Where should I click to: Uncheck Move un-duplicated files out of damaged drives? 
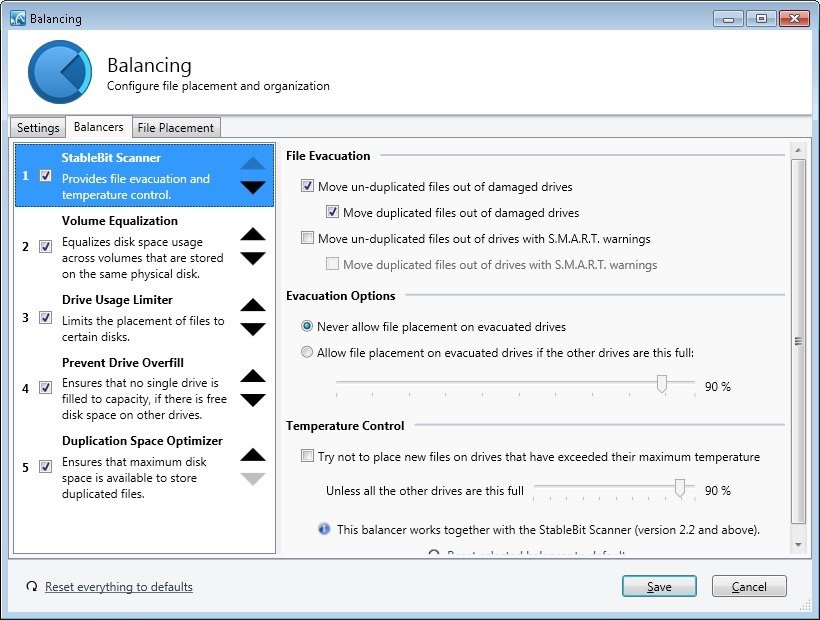click(x=307, y=186)
